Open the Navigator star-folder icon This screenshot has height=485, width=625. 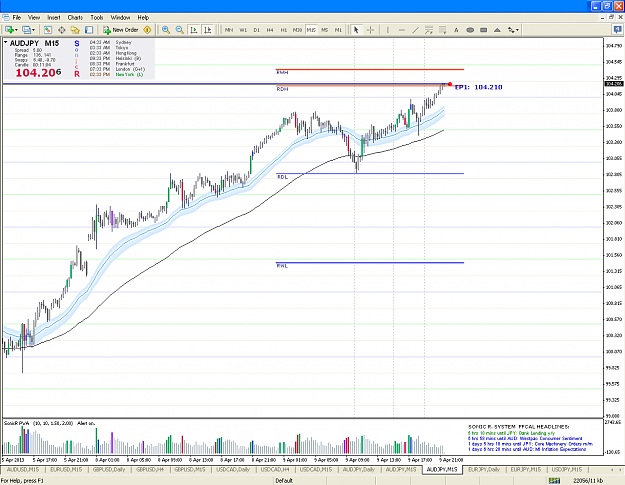[x=75, y=30]
